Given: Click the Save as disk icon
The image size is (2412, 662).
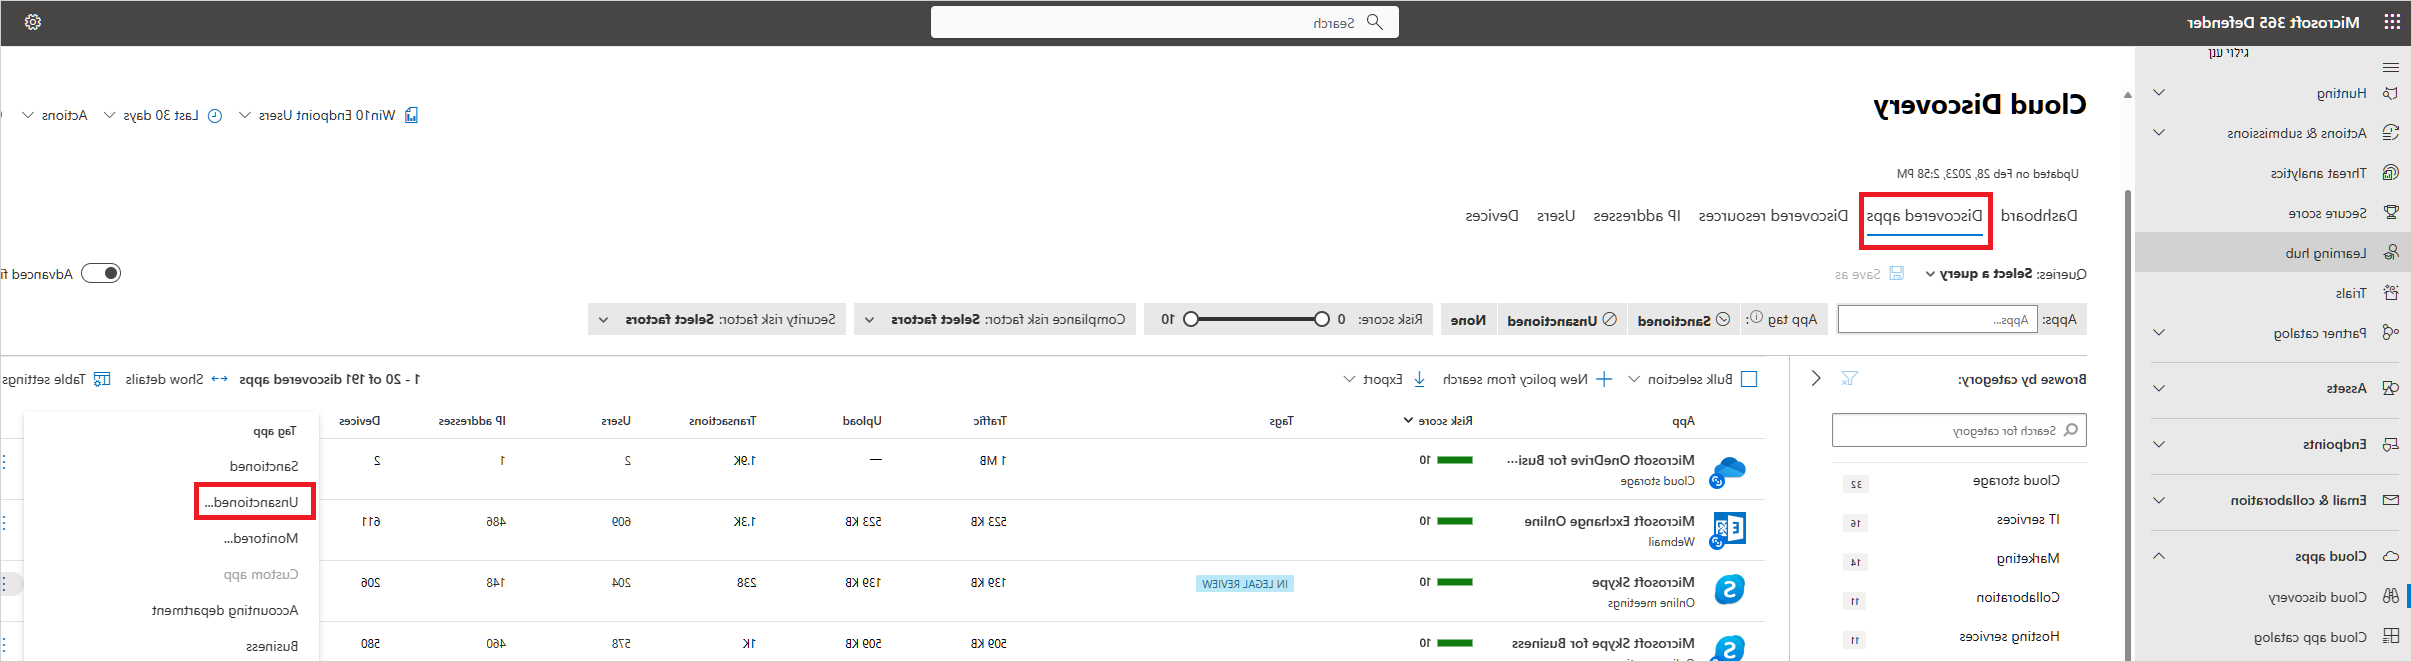Looking at the screenshot, I should tap(1897, 273).
